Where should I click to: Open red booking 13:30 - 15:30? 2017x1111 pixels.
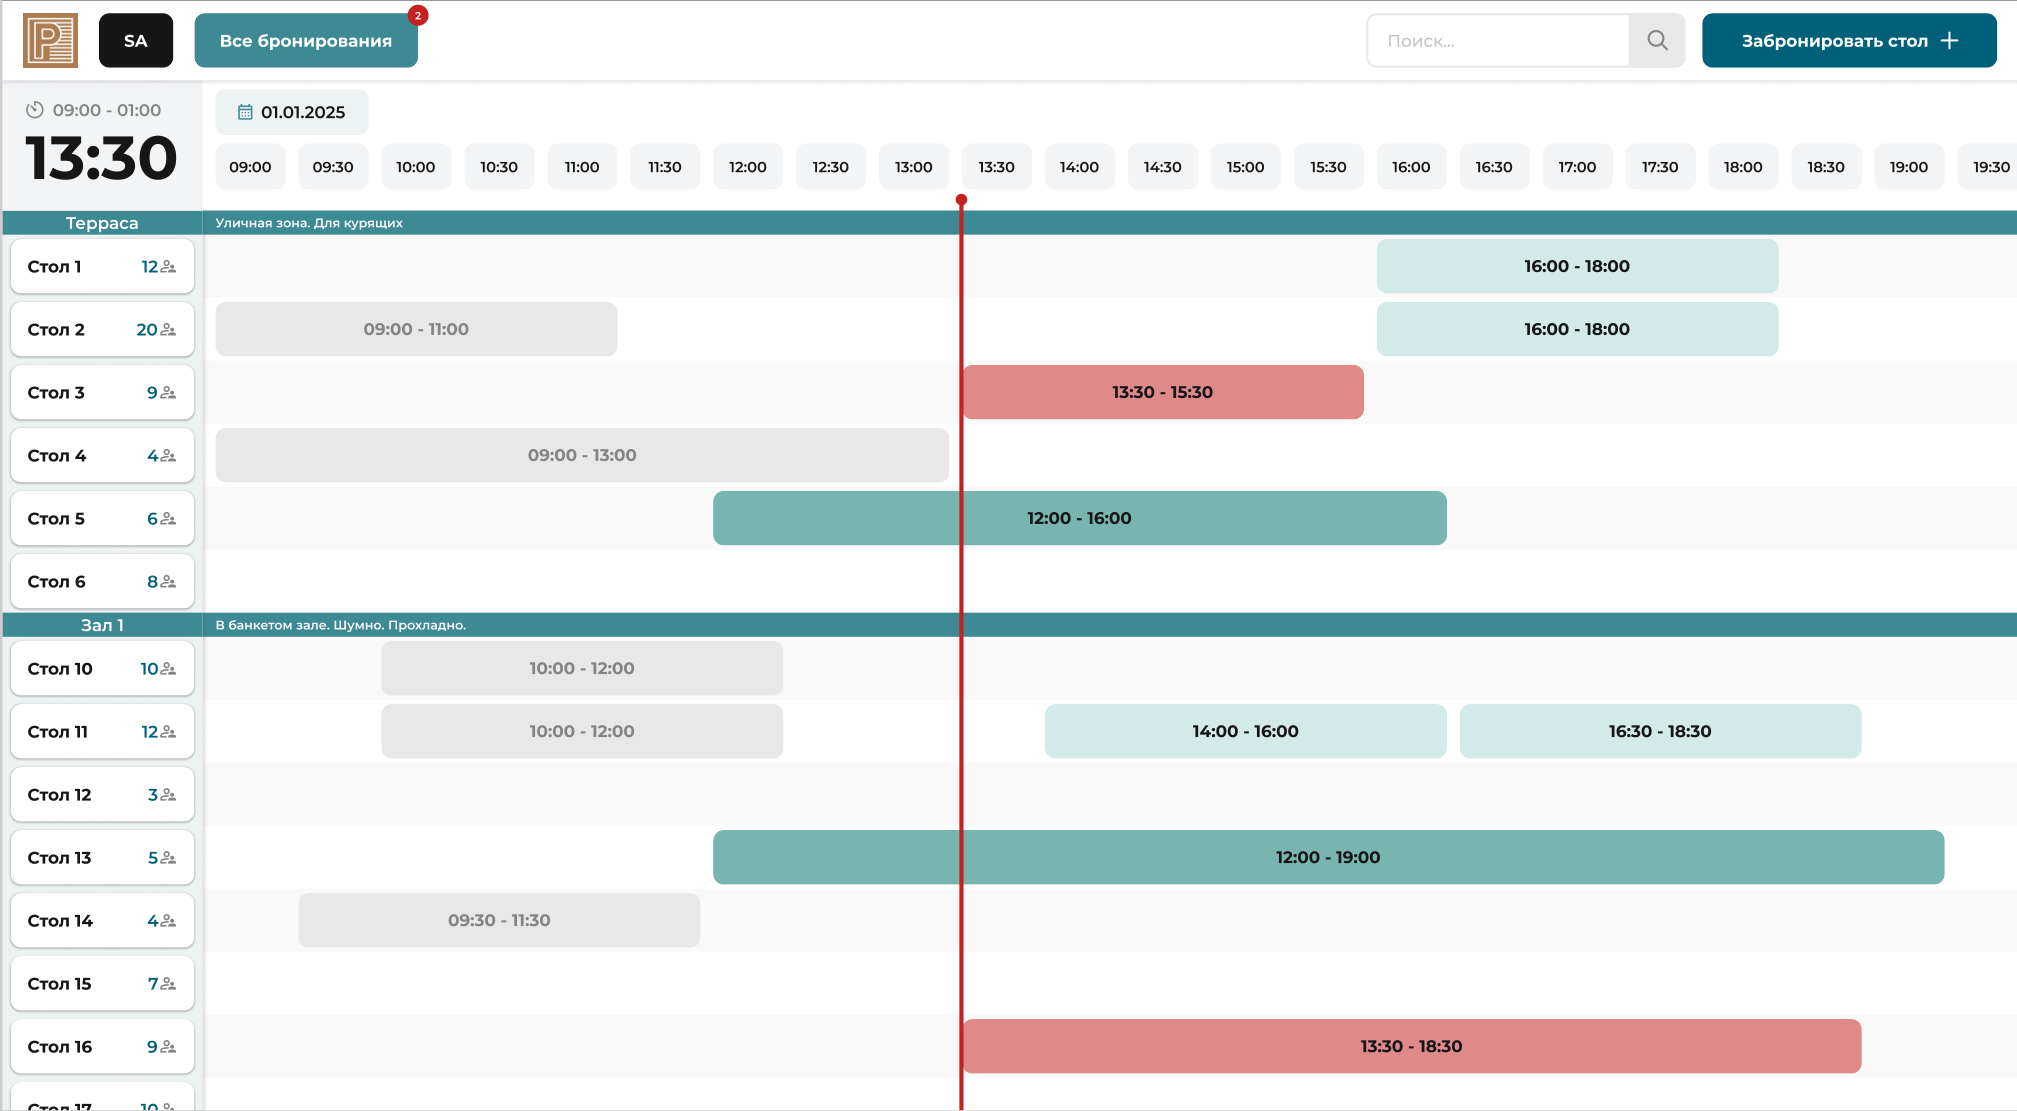(1163, 392)
